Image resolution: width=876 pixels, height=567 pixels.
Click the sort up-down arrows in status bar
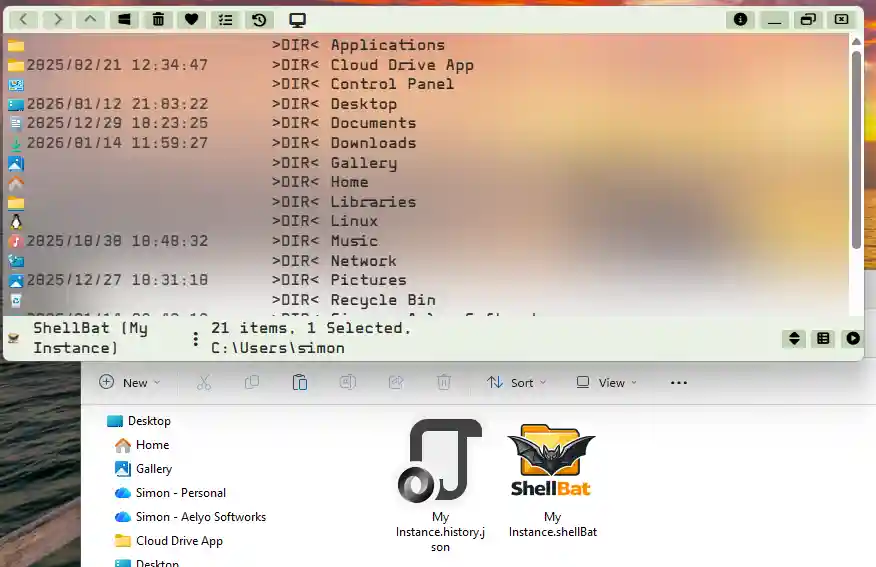[x=794, y=338]
